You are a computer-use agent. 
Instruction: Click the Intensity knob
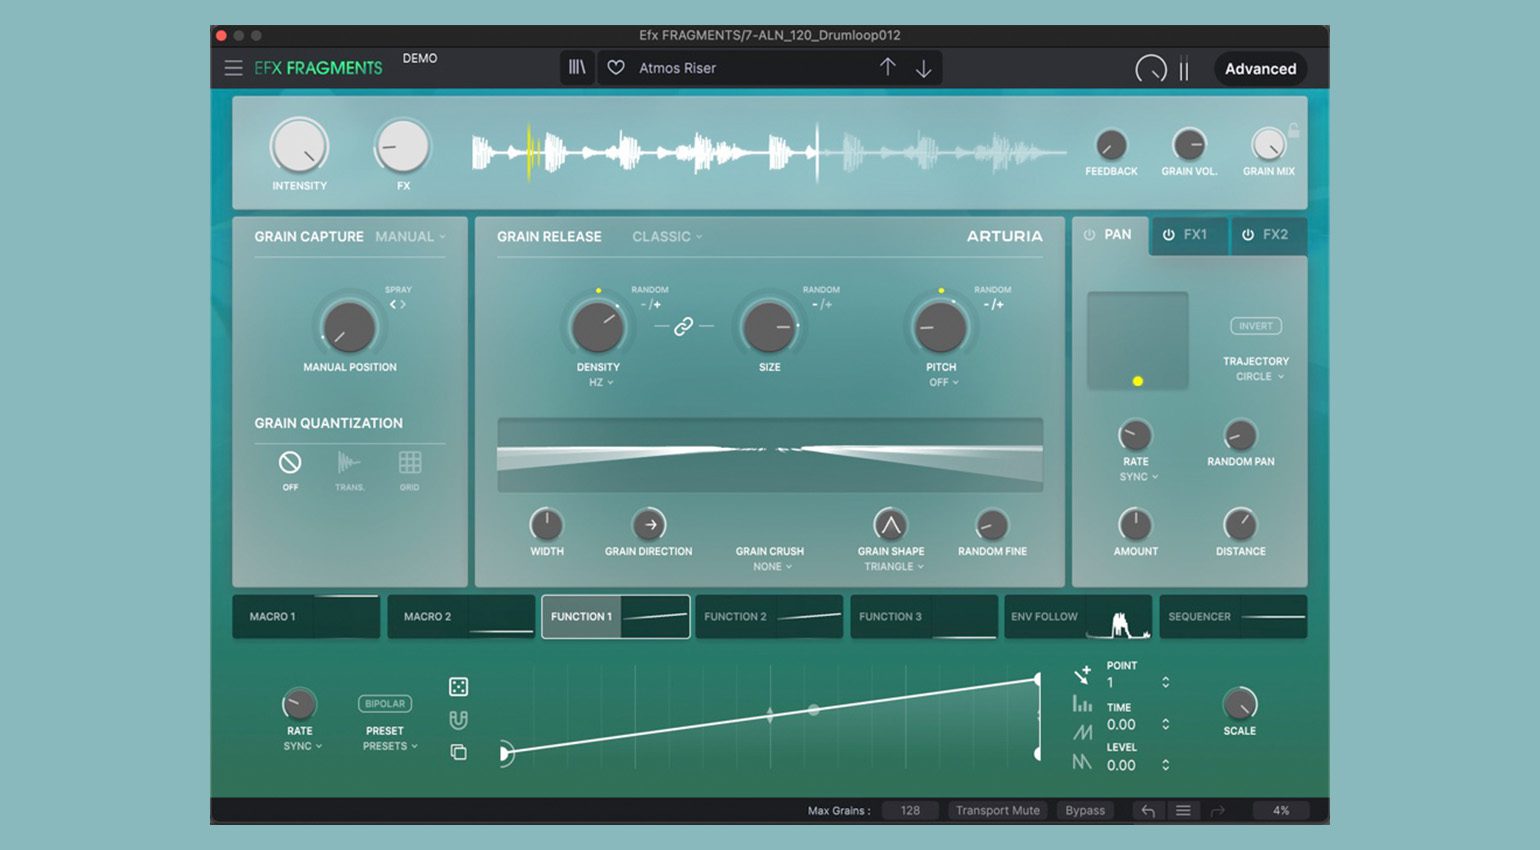coord(299,147)
